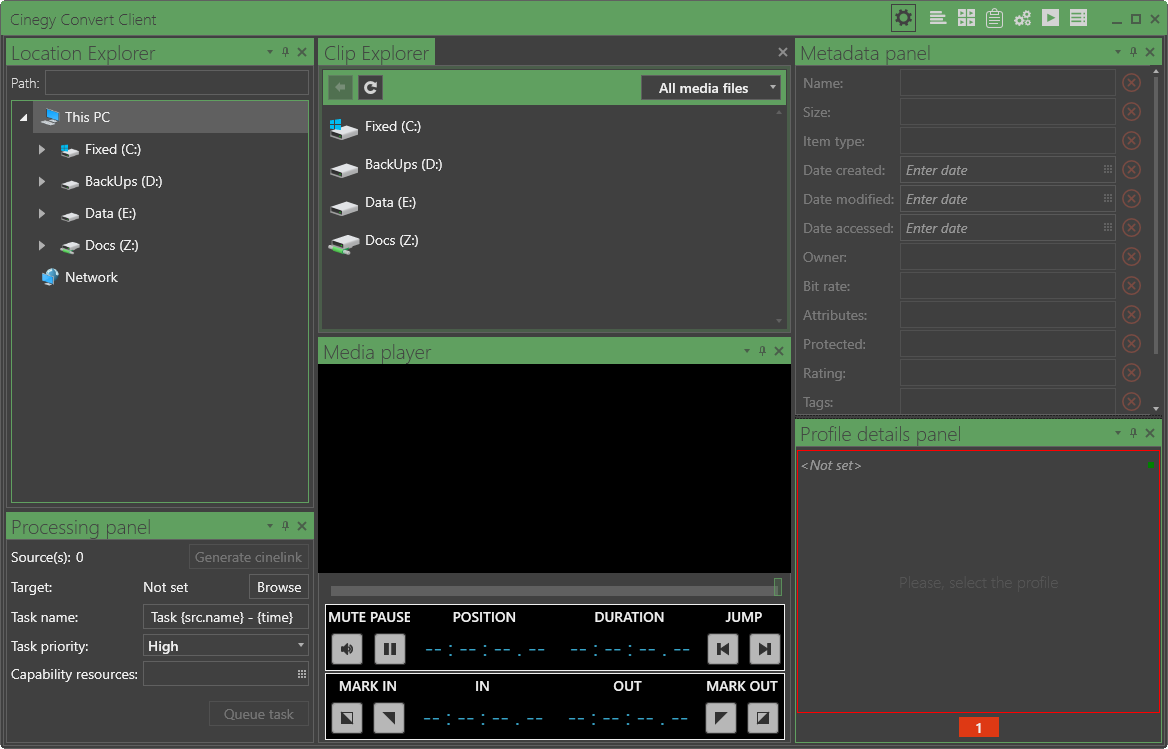The image size is (1168, 749).
Task: Close the Metadata panel
Action: coord(1150,52)
